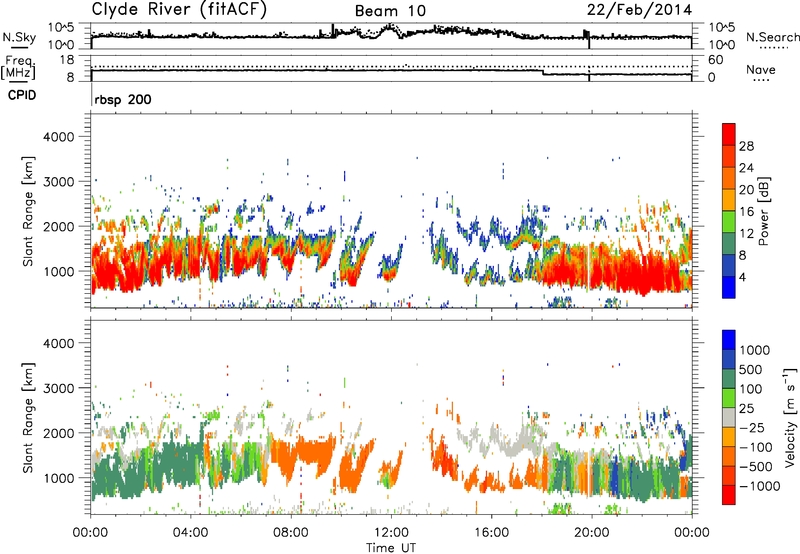800x554 pixels.
Task: Click the '2000' tick on the velocity panel
Action: [x=59, y=433]
